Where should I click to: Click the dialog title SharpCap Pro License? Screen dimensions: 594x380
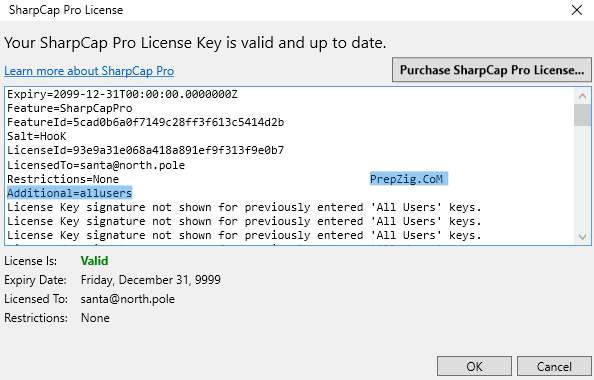(x=66, y=10)
